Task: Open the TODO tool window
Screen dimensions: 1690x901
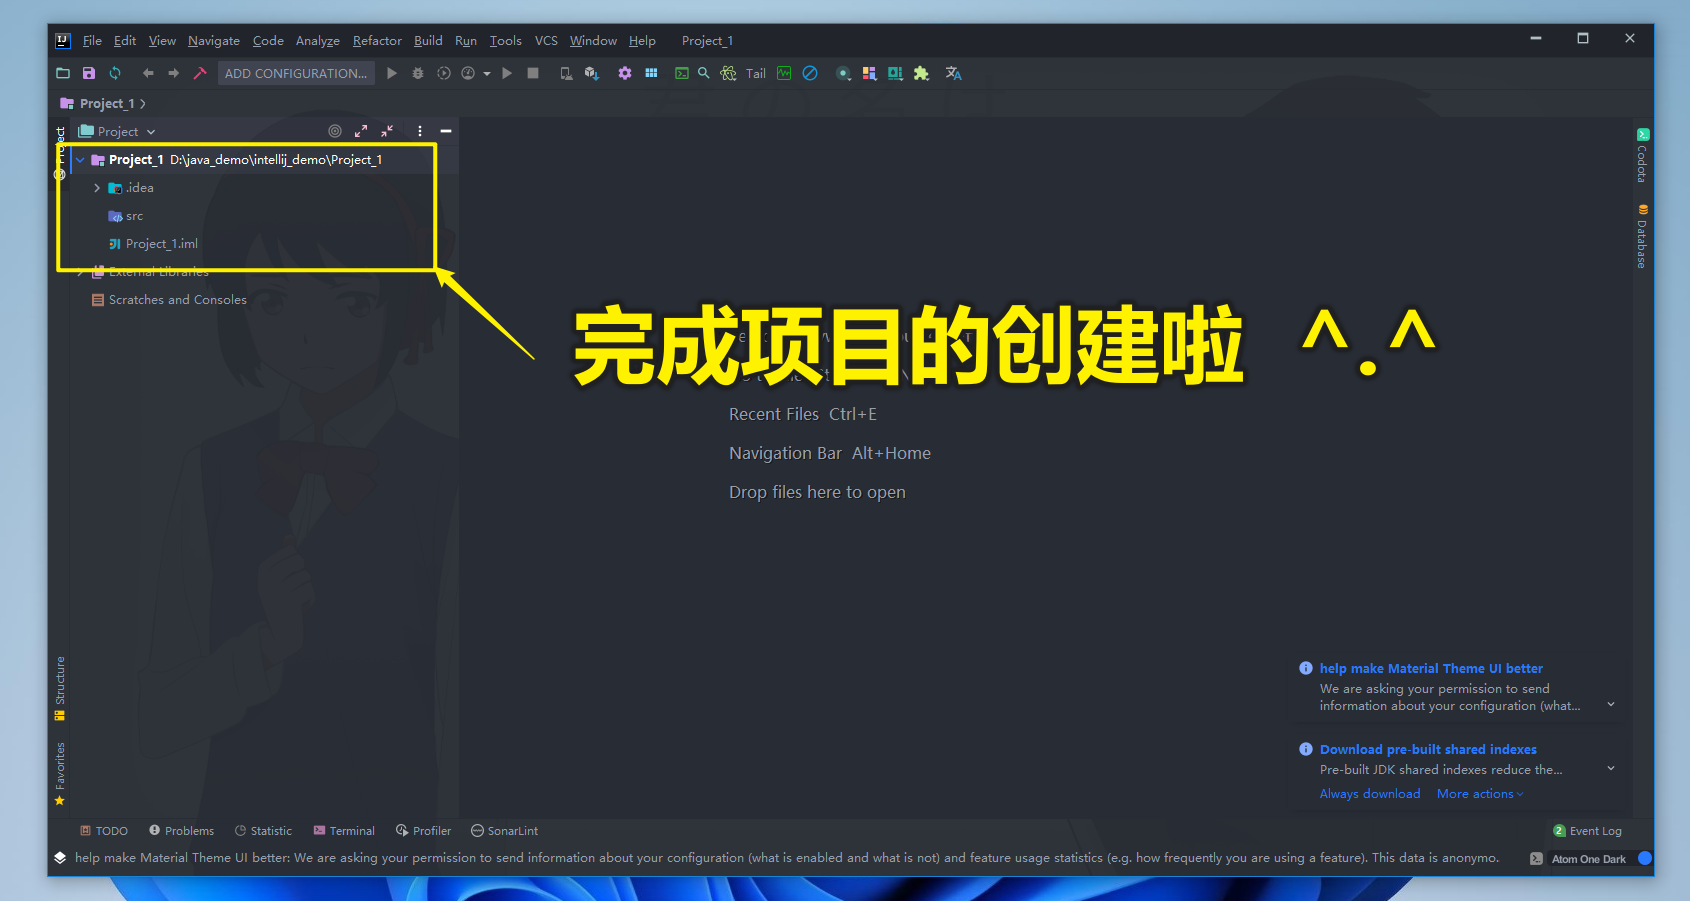Action: (104, 831)
